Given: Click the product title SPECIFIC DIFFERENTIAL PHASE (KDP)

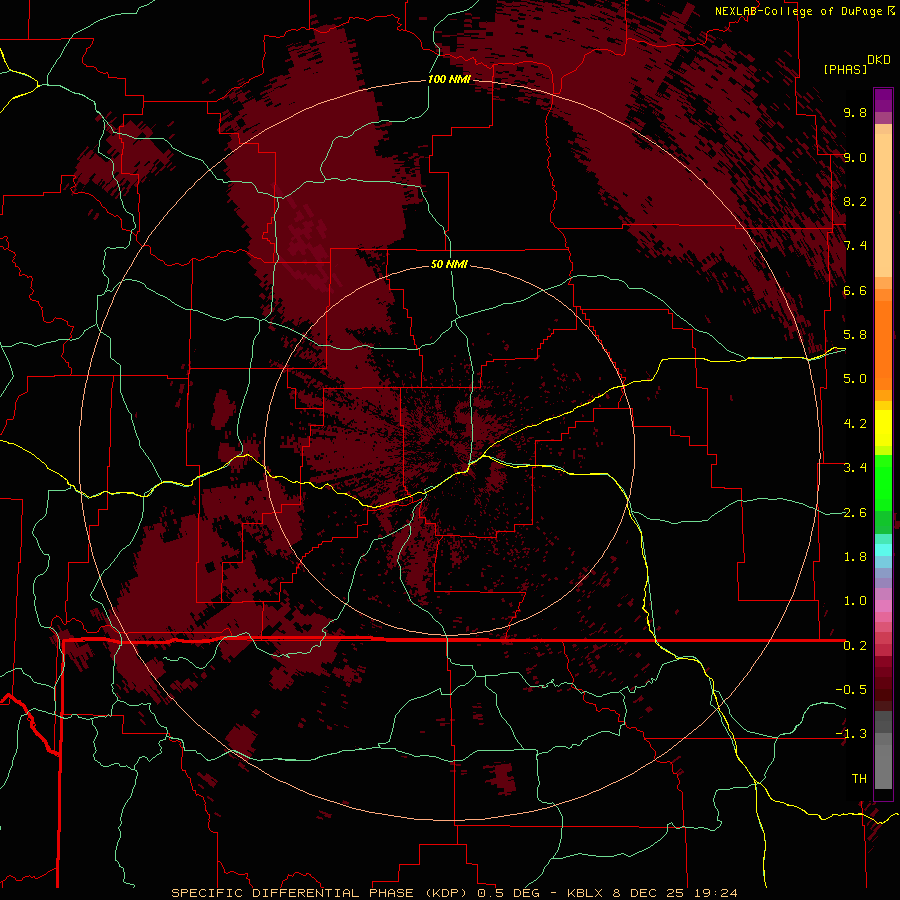Looking at the screenshot, I should click(321, 893).
